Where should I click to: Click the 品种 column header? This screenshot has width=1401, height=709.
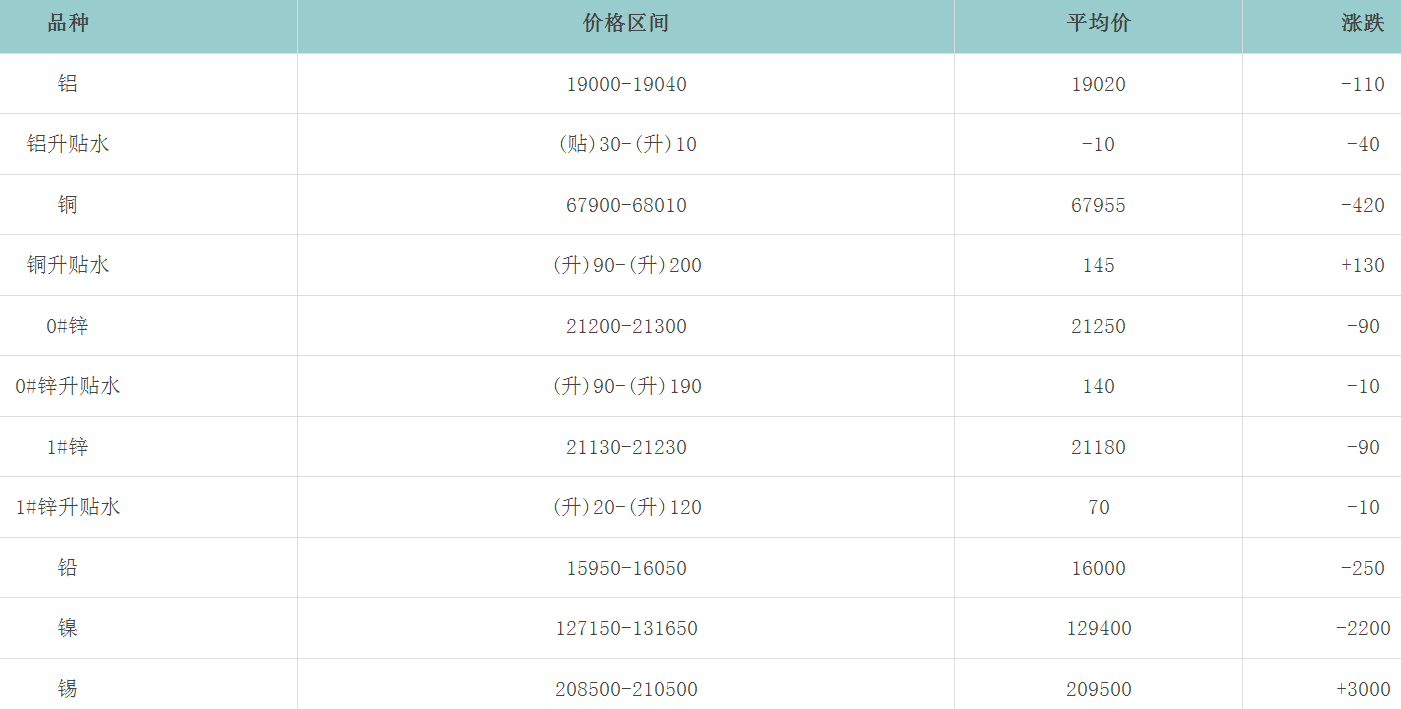[x=68, y=23]
